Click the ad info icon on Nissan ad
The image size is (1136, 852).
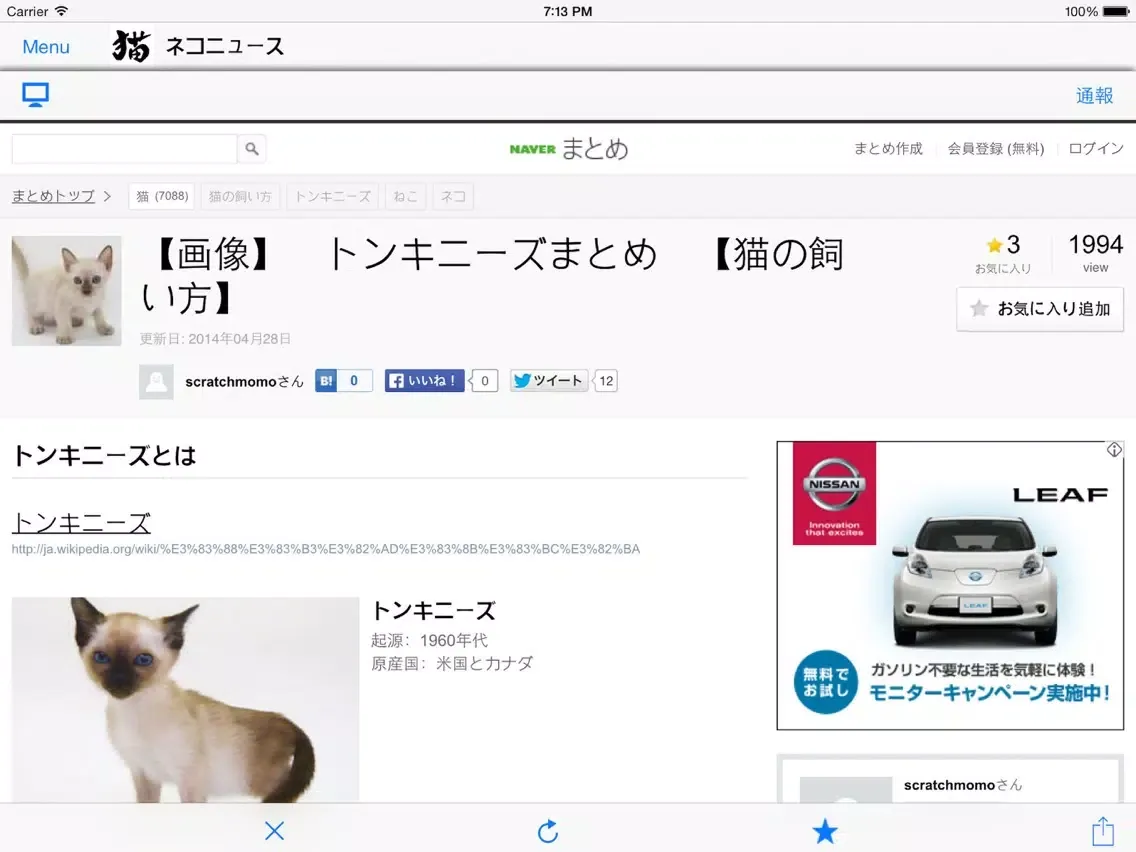(1114, 450)
